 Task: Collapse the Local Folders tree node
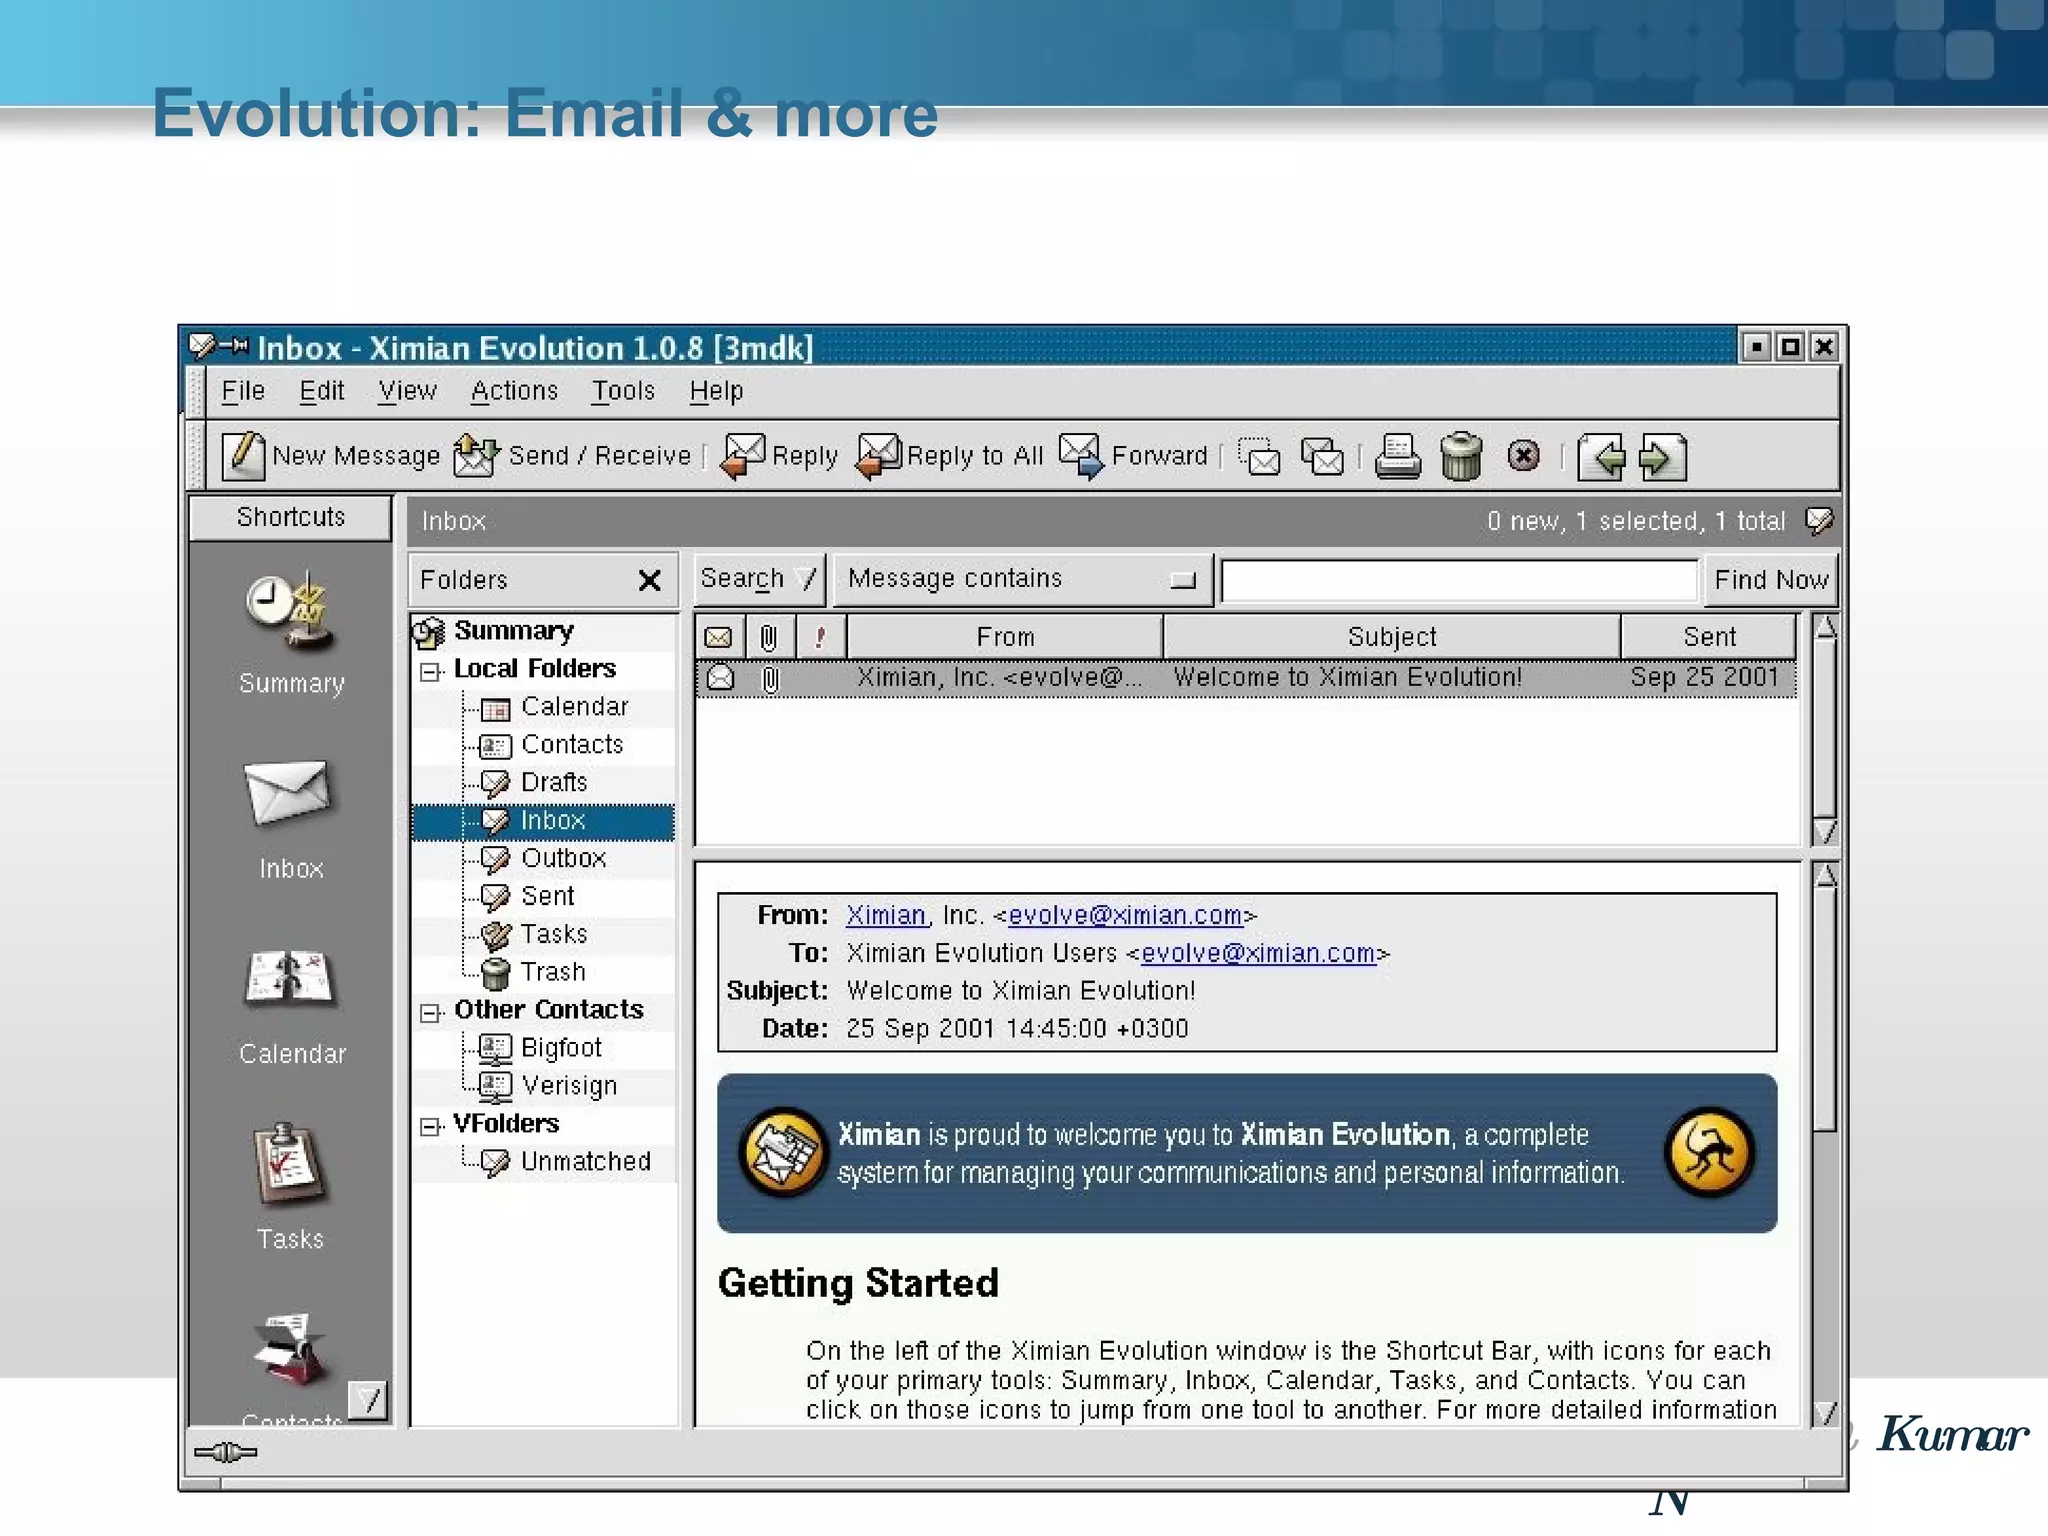[430, 672]
